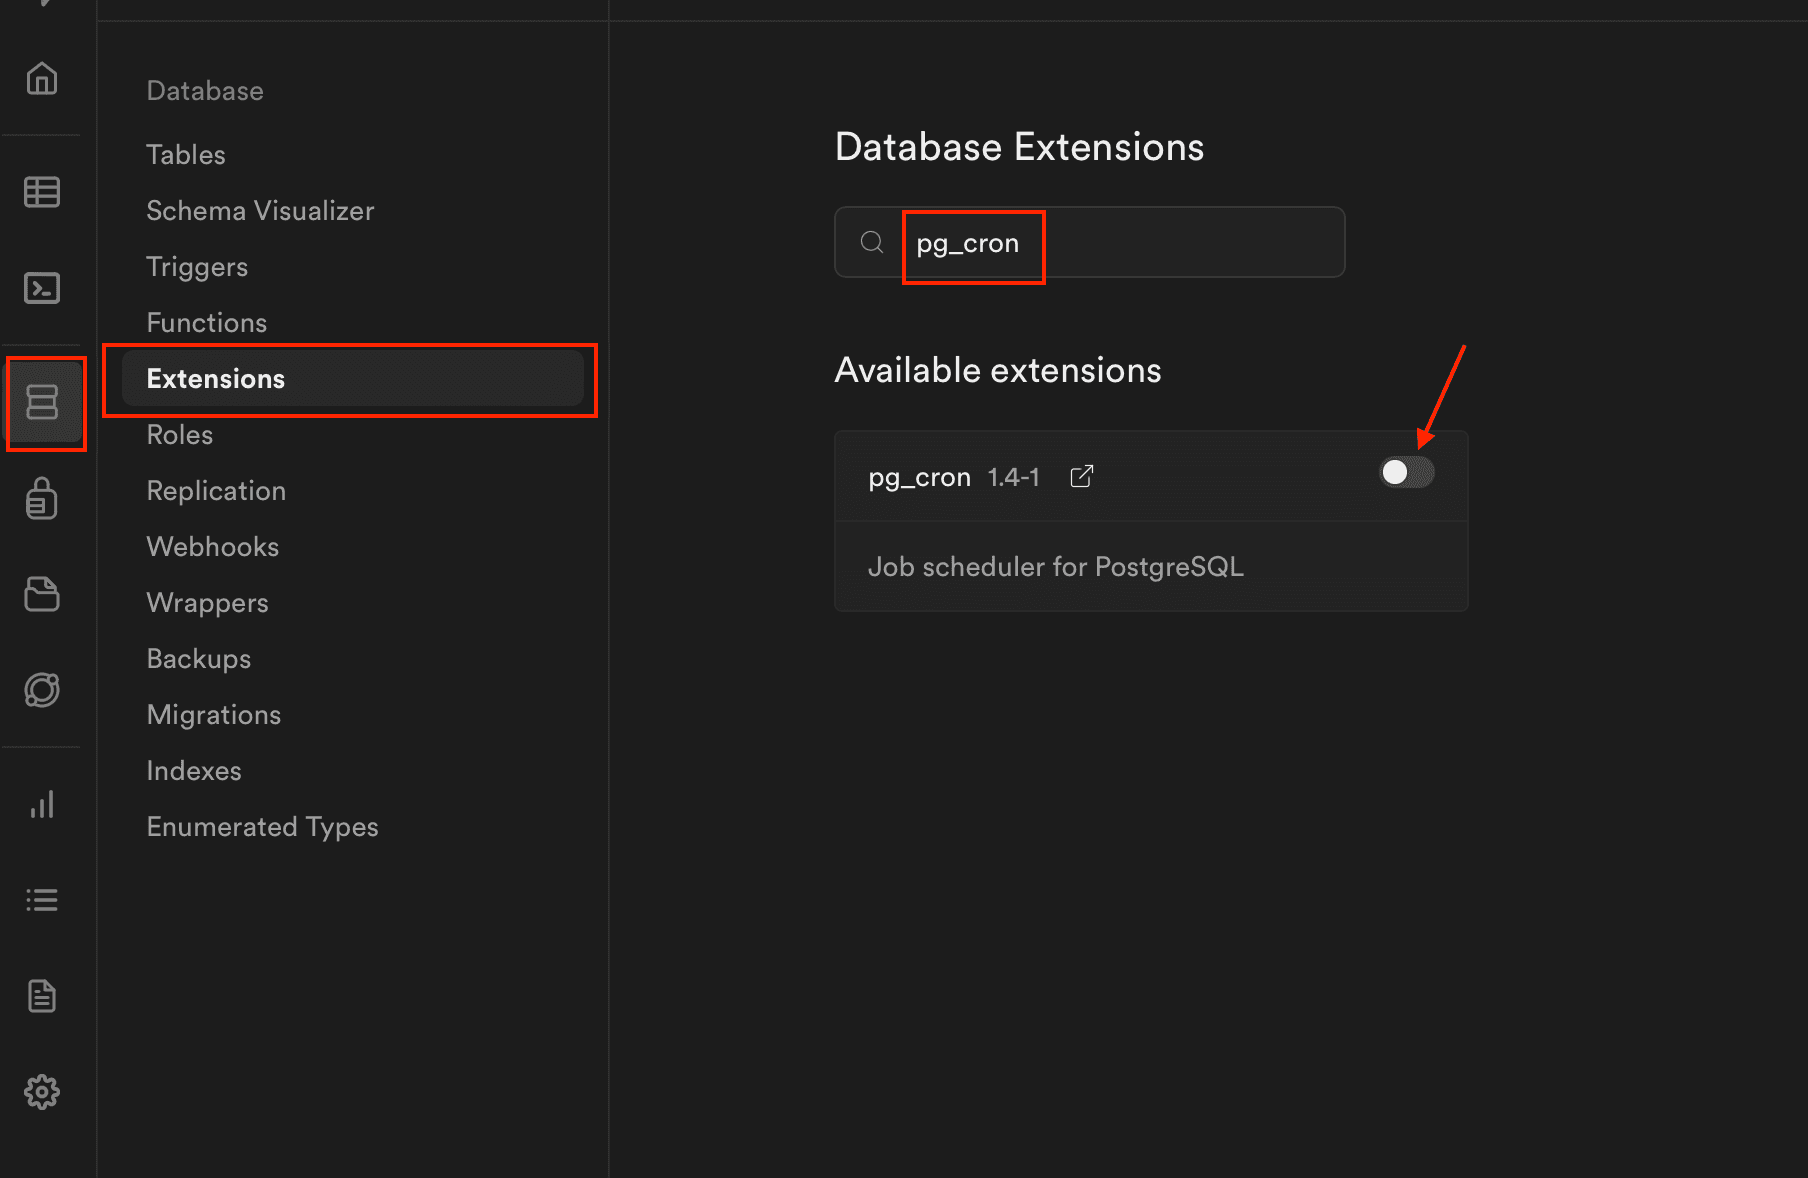
Task: Open pg_cron external documentation link
Action: 1081,477
